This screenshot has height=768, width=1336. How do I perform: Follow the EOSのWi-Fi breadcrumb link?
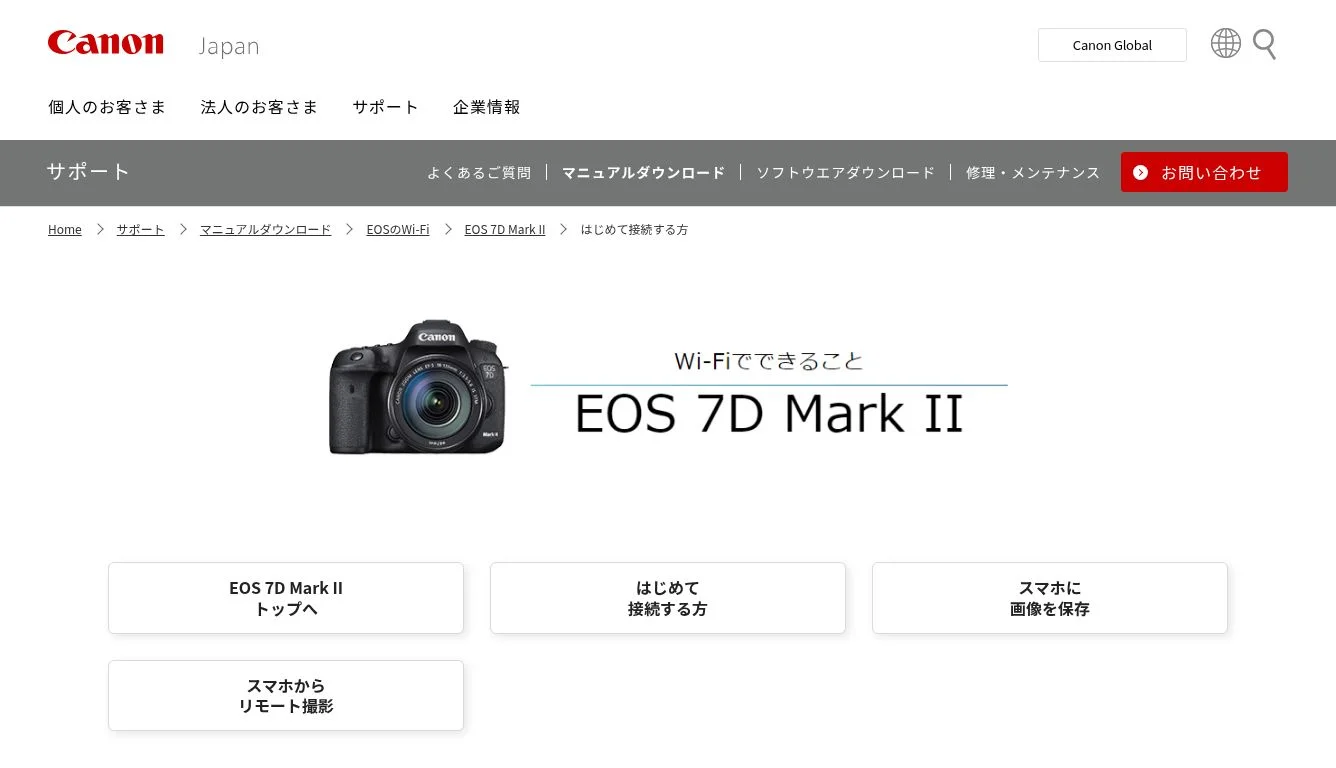[x=398, y=230]
